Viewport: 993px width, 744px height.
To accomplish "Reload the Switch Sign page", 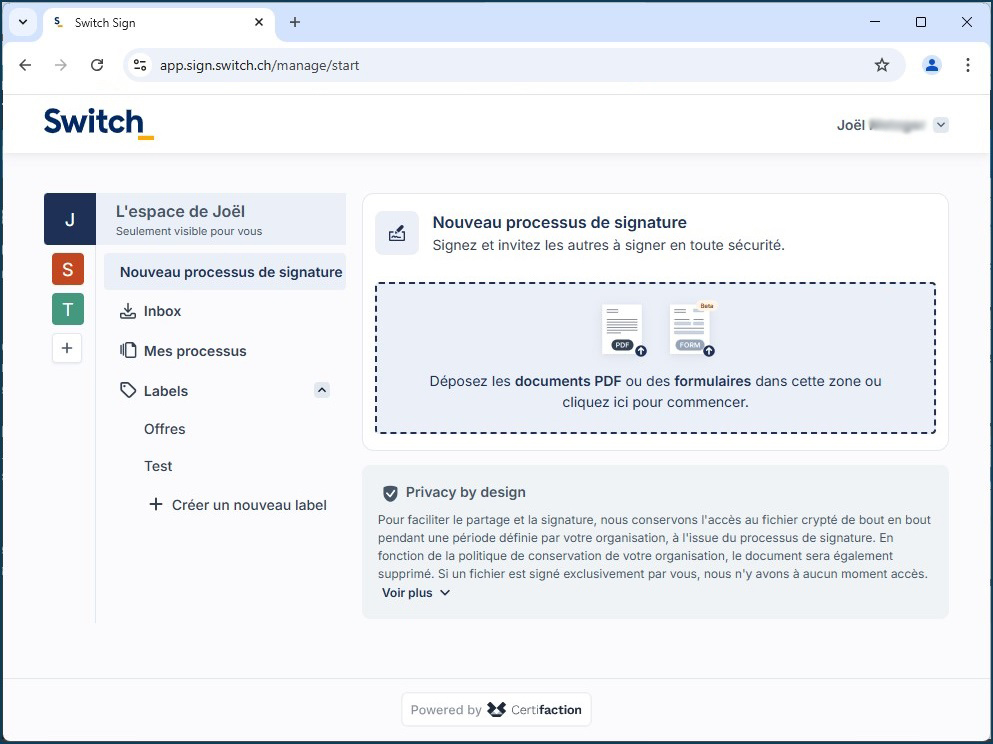I will click(97, 65).
